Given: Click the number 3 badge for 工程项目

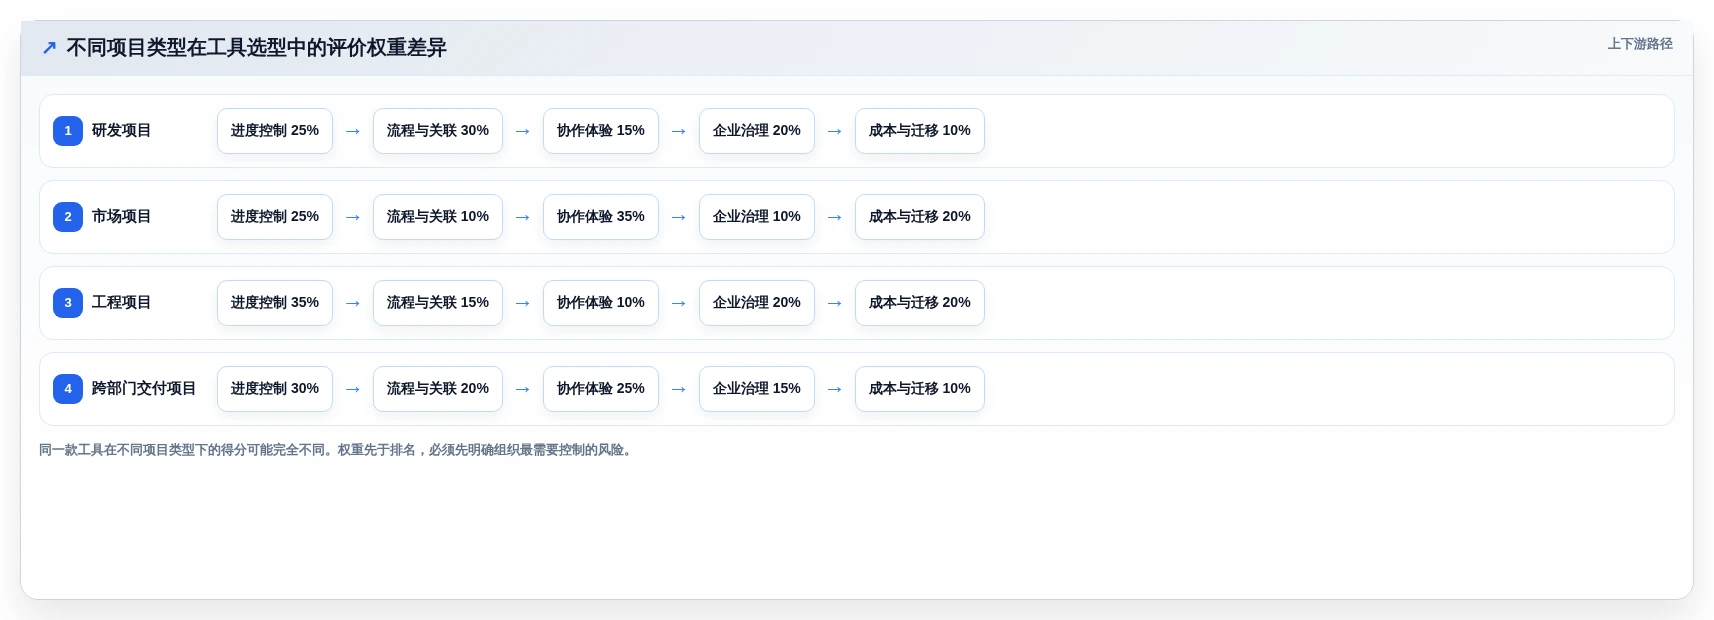Looking at the screenshot, I should pos(68,303).
